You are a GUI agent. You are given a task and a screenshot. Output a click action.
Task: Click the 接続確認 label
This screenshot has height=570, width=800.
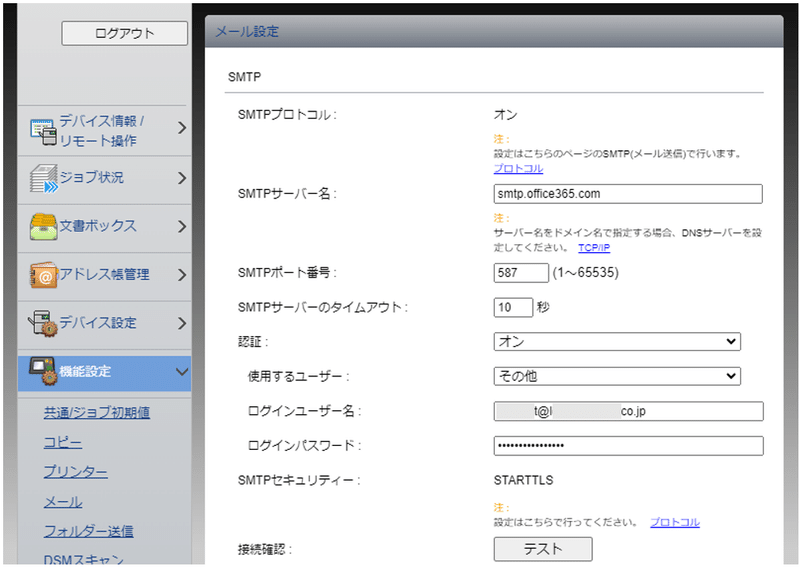(x=265, y=550)
